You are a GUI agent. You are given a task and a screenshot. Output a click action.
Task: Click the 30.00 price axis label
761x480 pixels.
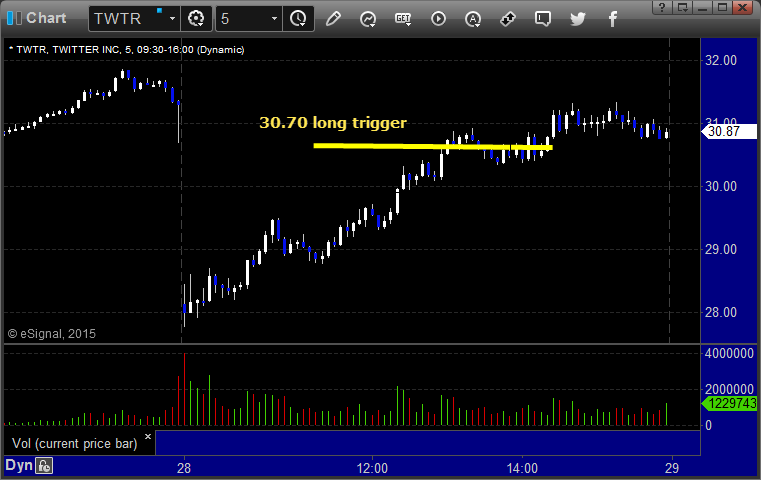tap(721, 186)
